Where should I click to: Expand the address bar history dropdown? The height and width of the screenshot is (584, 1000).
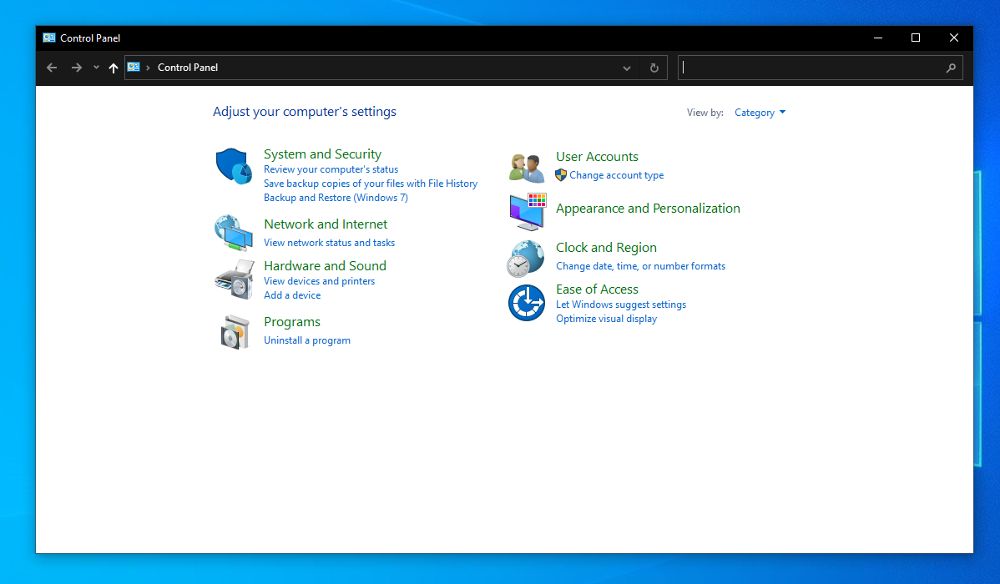click(x=627, y=68)
